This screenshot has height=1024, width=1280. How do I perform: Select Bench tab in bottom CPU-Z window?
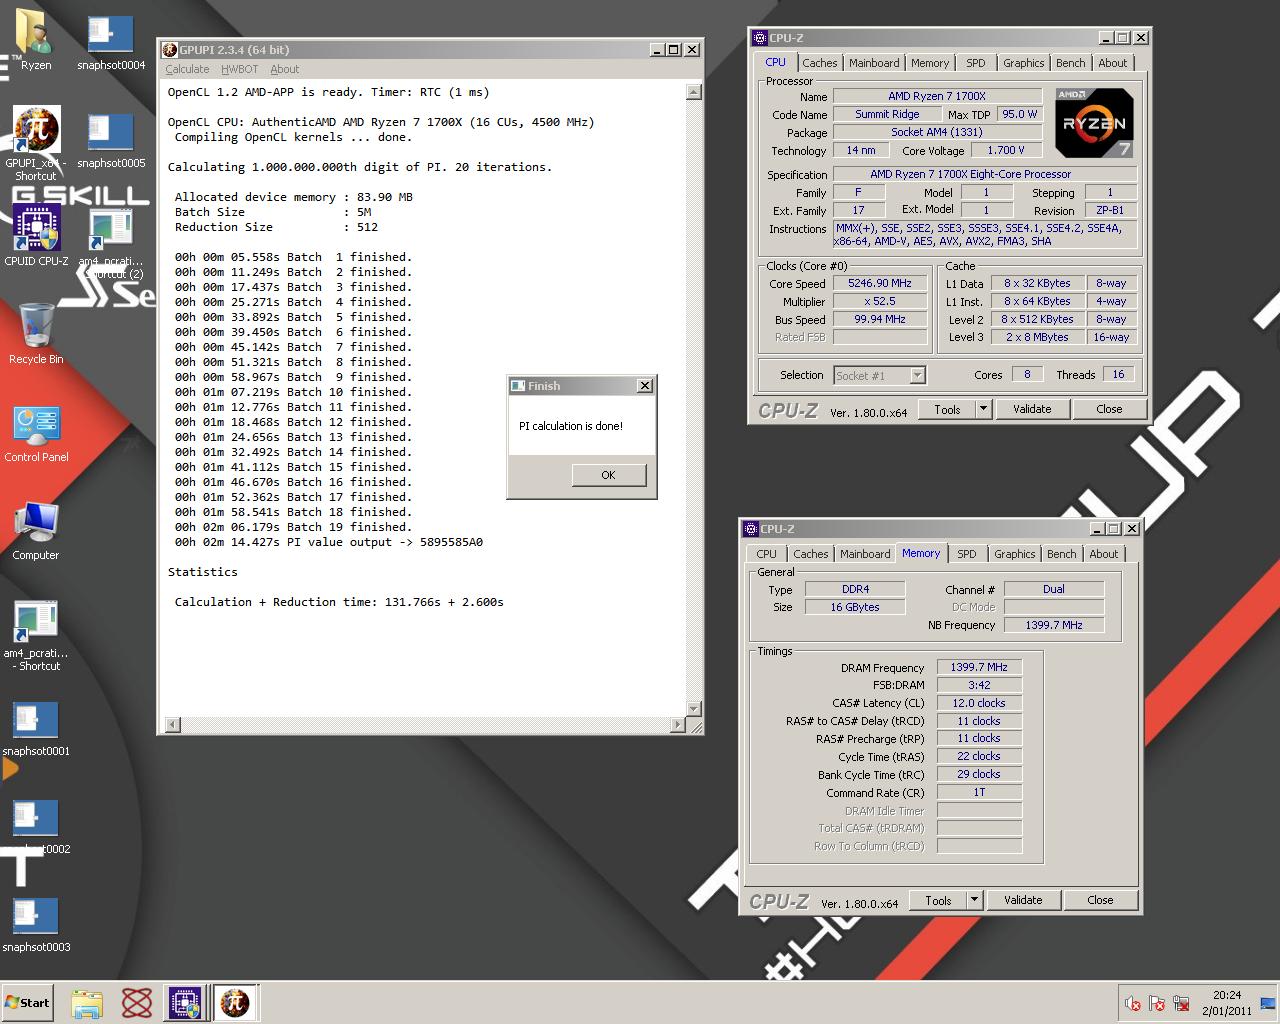tap(1062, 554)
